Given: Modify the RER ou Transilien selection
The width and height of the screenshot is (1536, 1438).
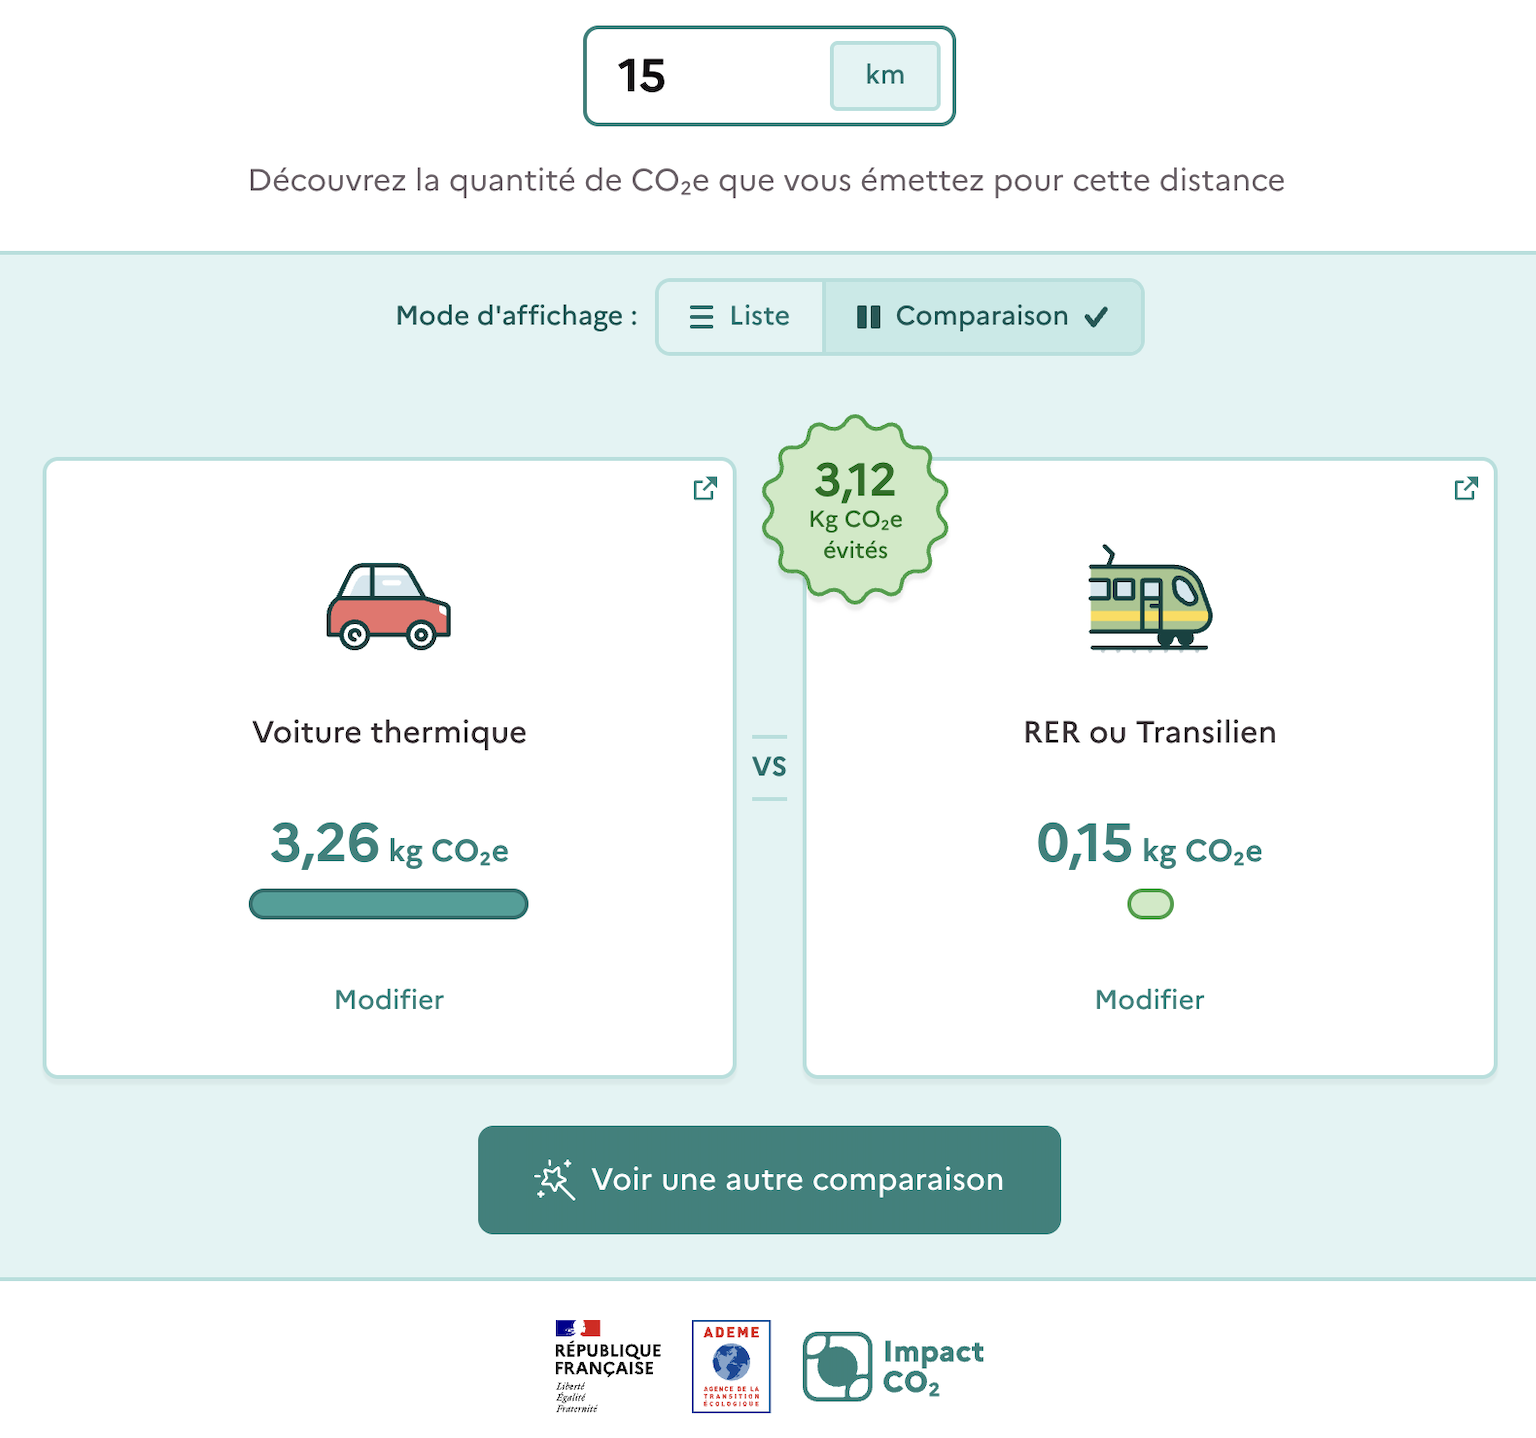Looking at the screenshot, I should [1149, 999].
